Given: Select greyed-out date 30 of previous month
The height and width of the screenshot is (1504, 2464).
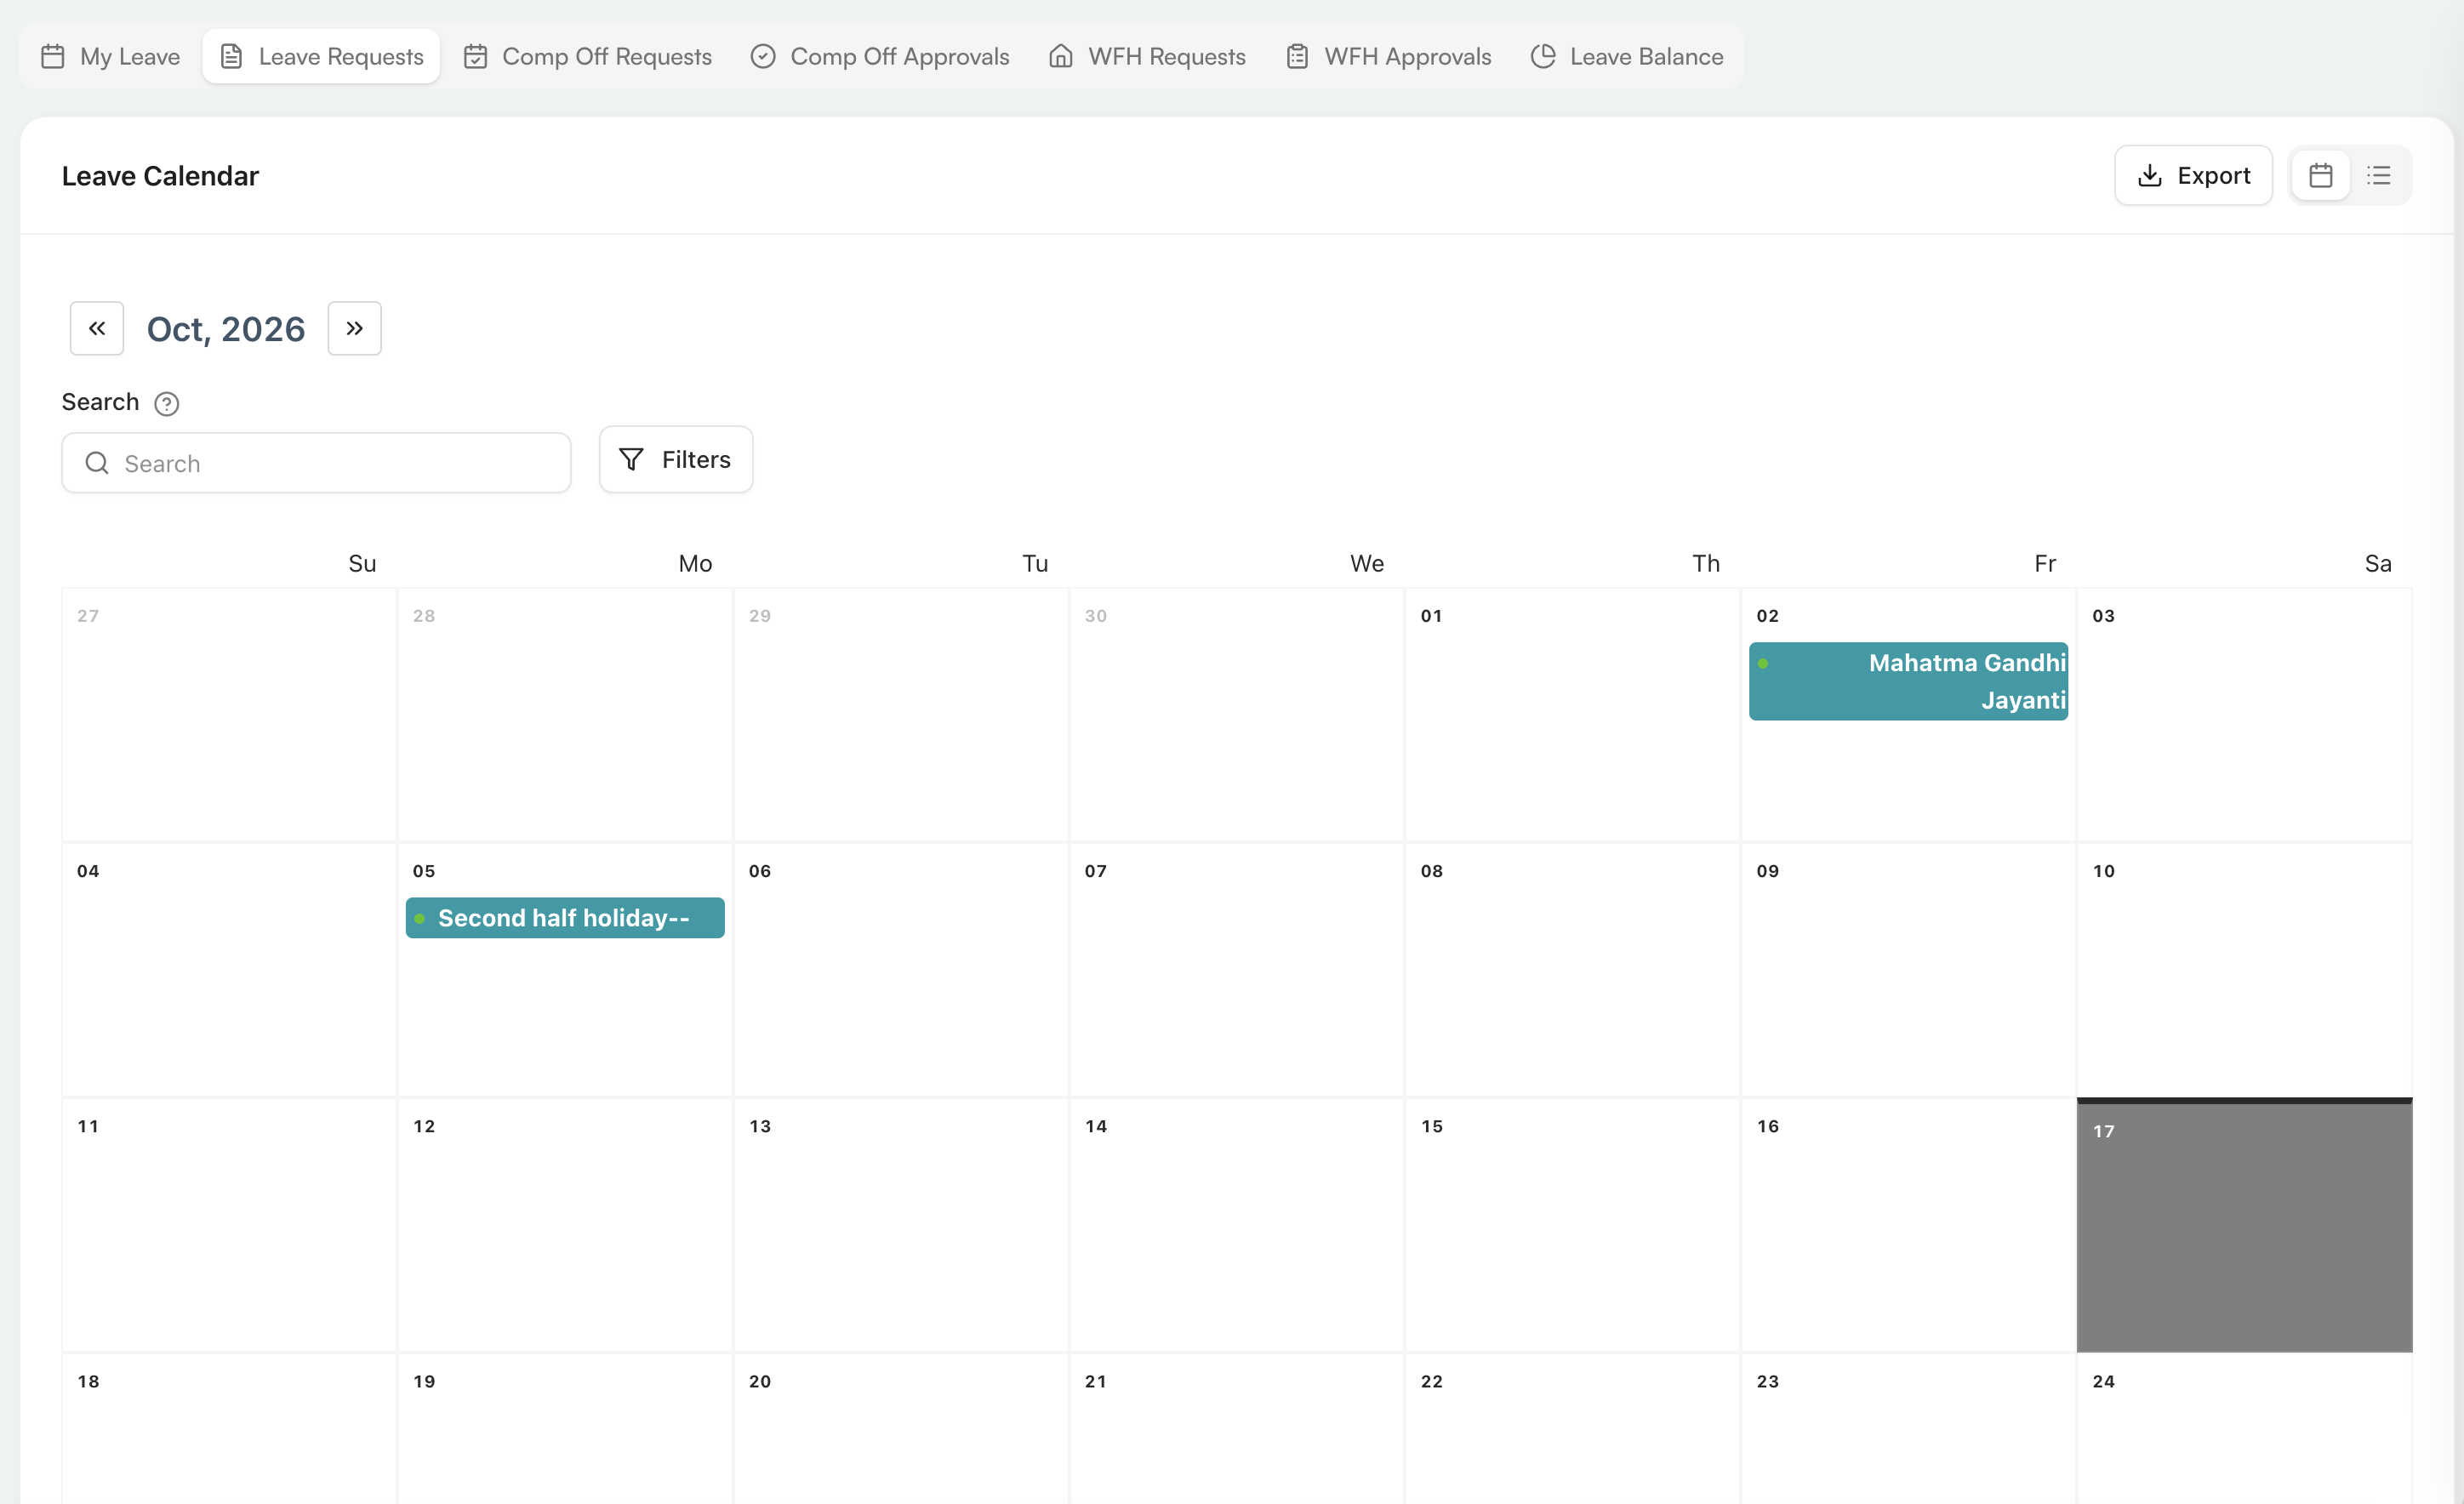Looking at the screenshot, I should [1236, 715].
